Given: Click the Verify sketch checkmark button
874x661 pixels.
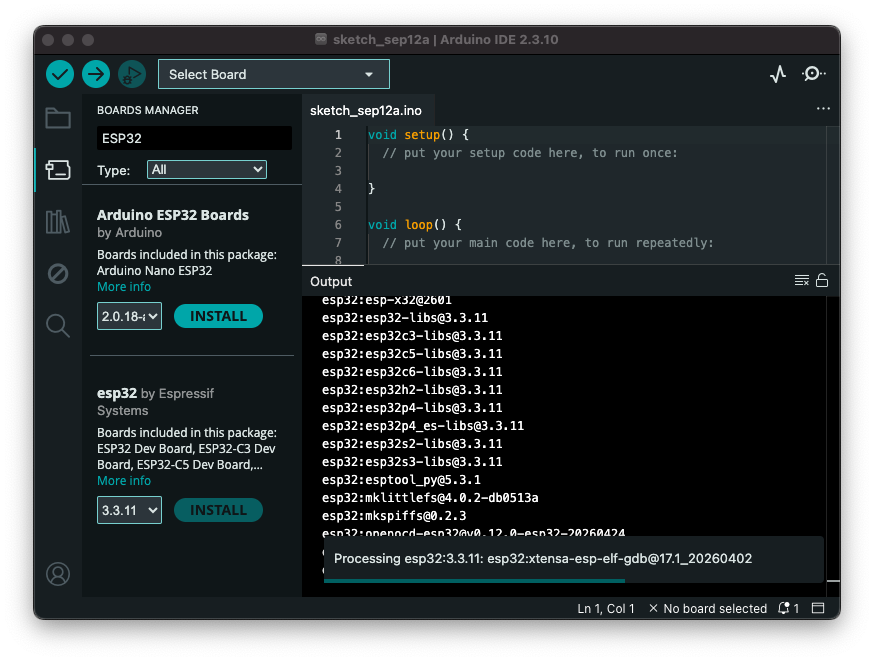Looking at the screenshot, I should pyautogui.click(x=60, y=74).
